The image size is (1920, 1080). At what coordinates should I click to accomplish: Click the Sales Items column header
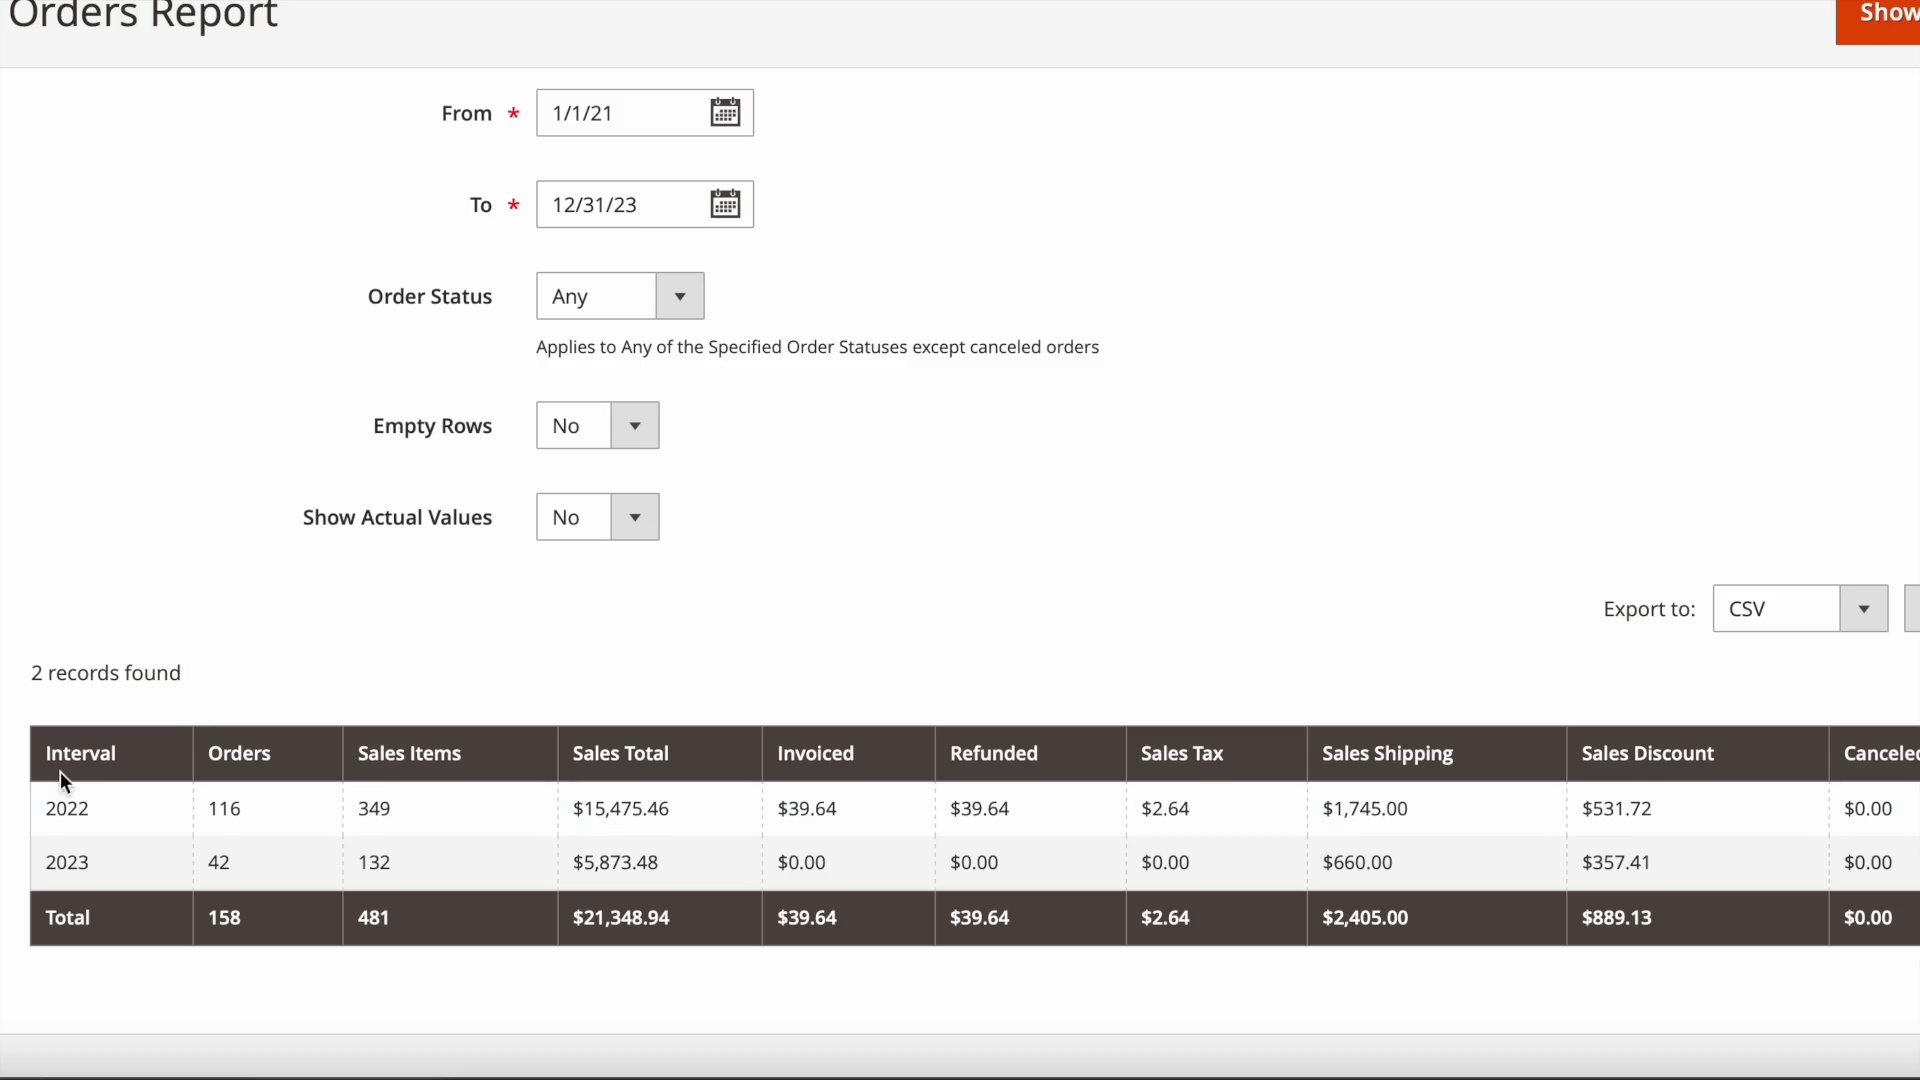(x=409, y=754)
